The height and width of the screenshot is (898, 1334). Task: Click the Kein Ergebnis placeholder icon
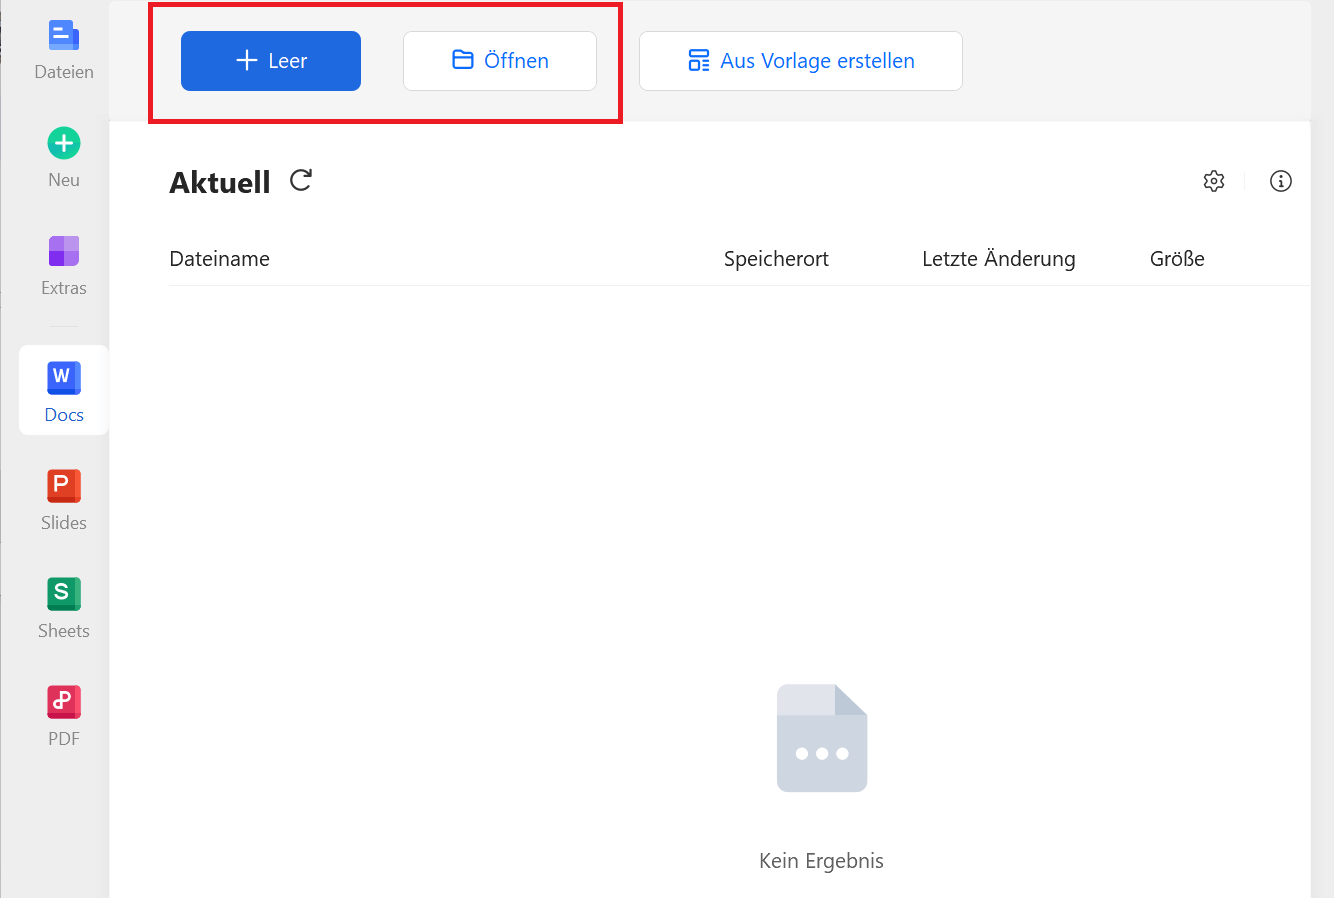pos(822,738)
